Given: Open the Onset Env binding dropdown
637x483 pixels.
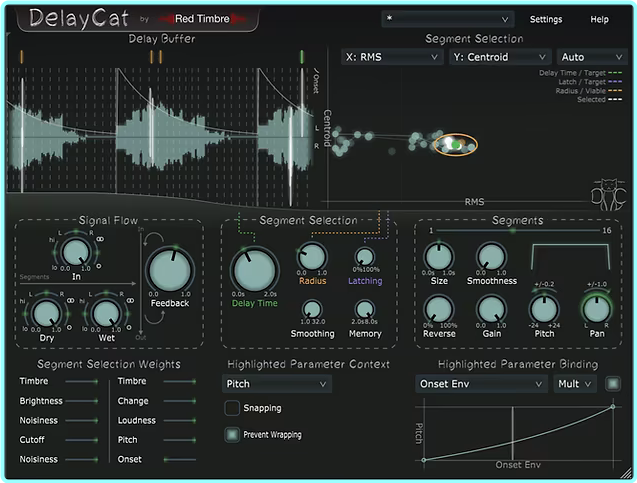Looking at the screenshot, I should pos(481,384).
